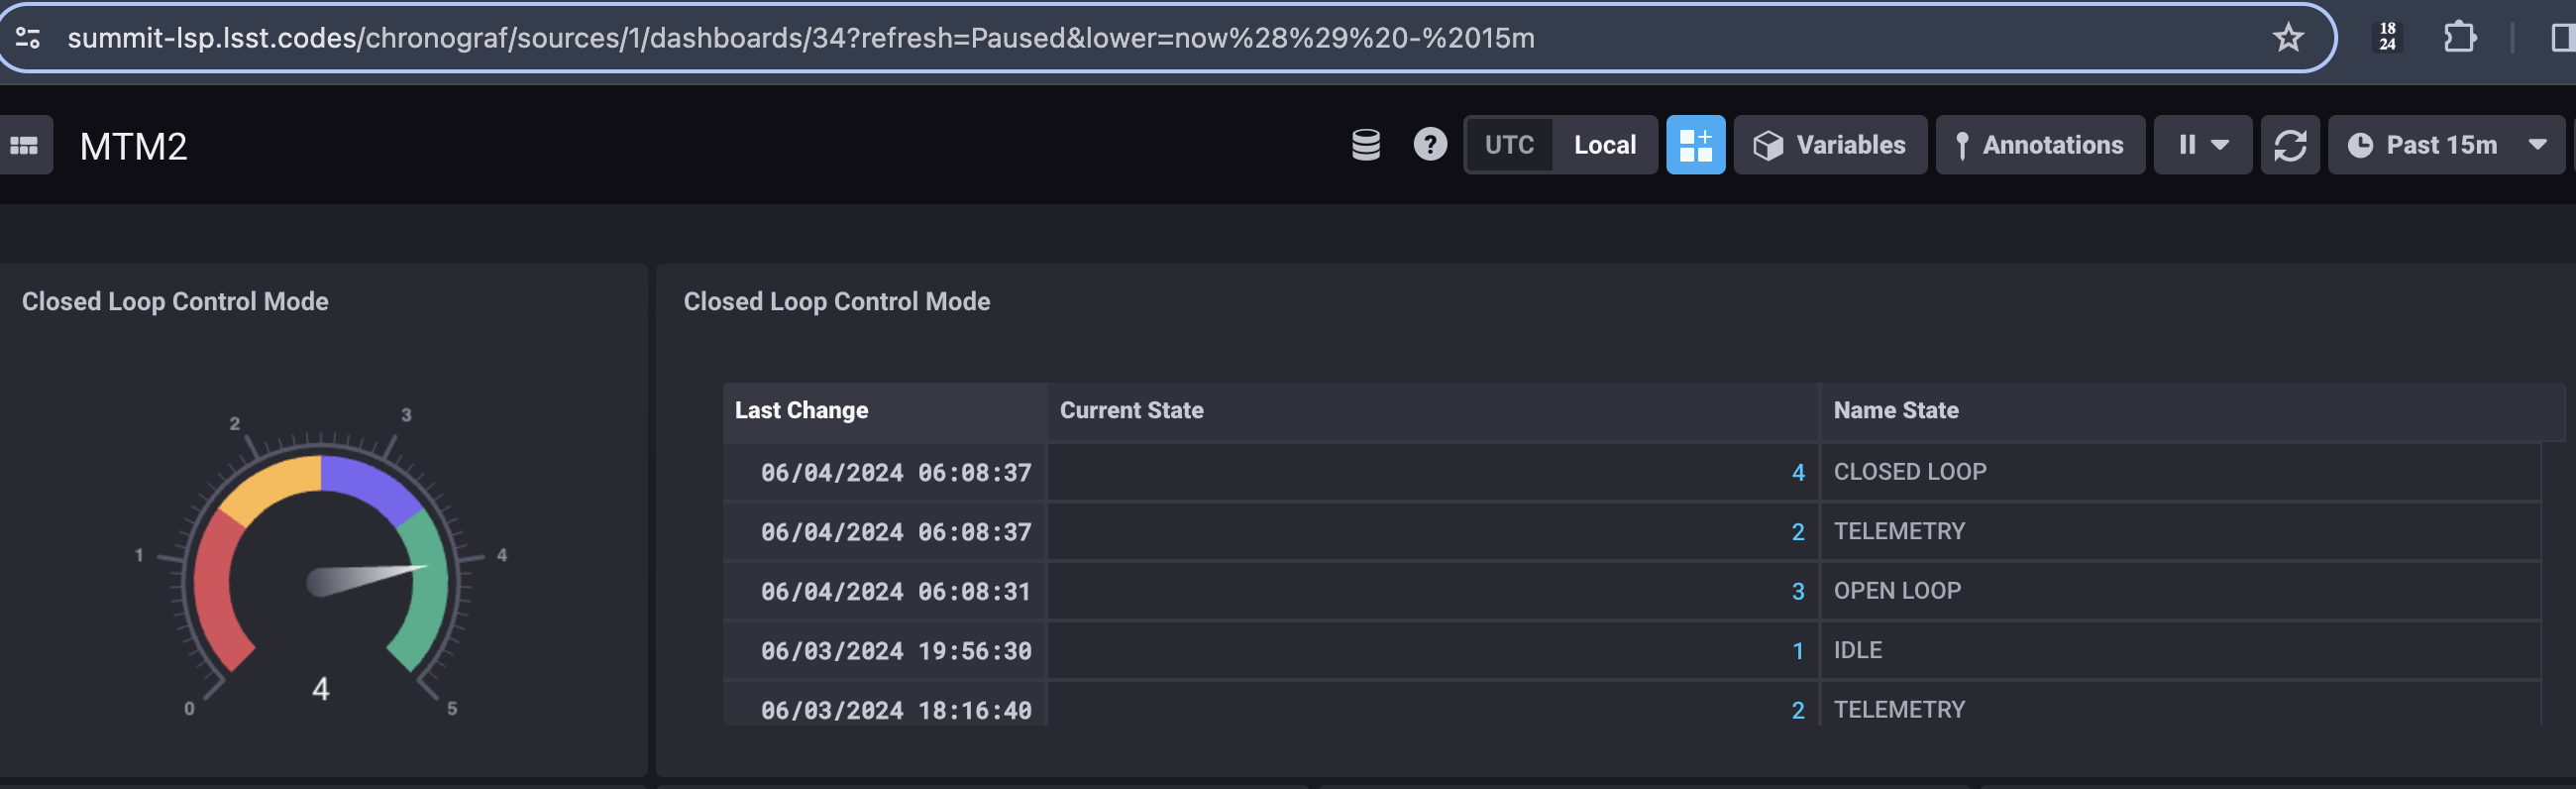2576x789 pixels.
Task: Switch time zone to UTC
Action: pos(1509,145)
